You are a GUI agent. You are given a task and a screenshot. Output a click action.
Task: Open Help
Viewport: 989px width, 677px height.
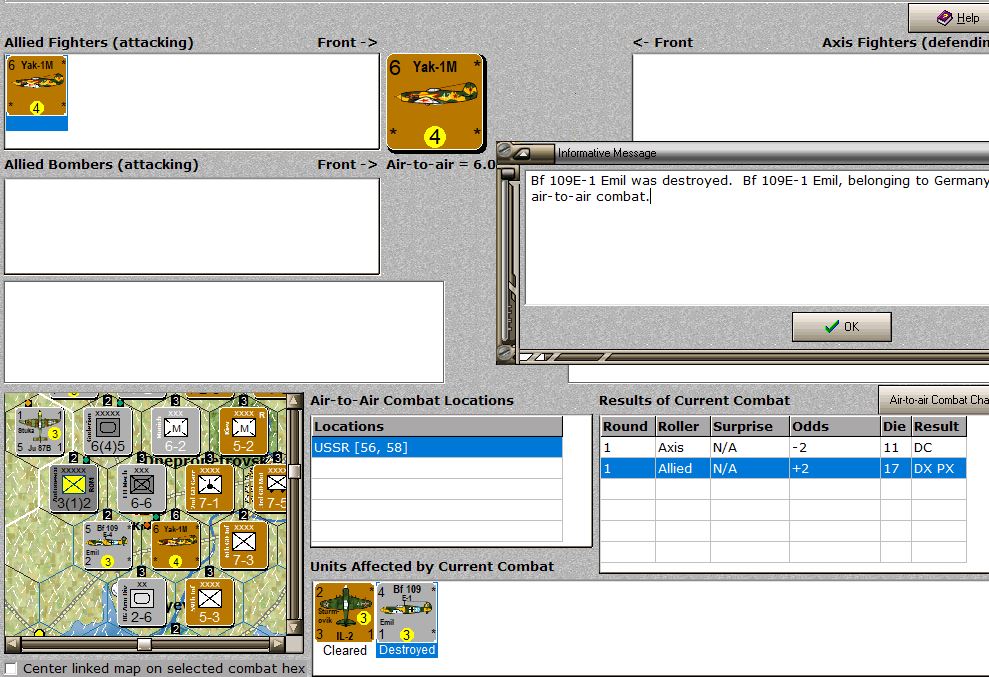(x=949, y=18)
